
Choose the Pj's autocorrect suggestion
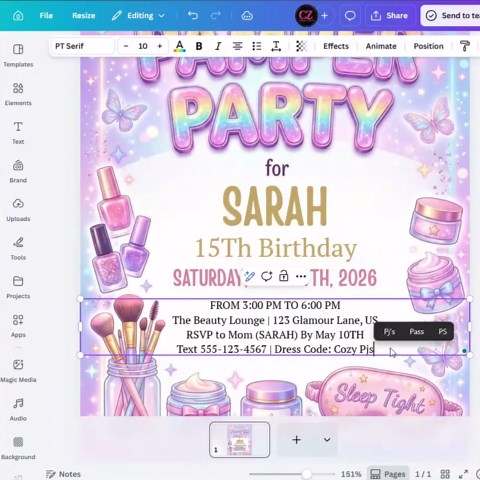click(389, 331)
